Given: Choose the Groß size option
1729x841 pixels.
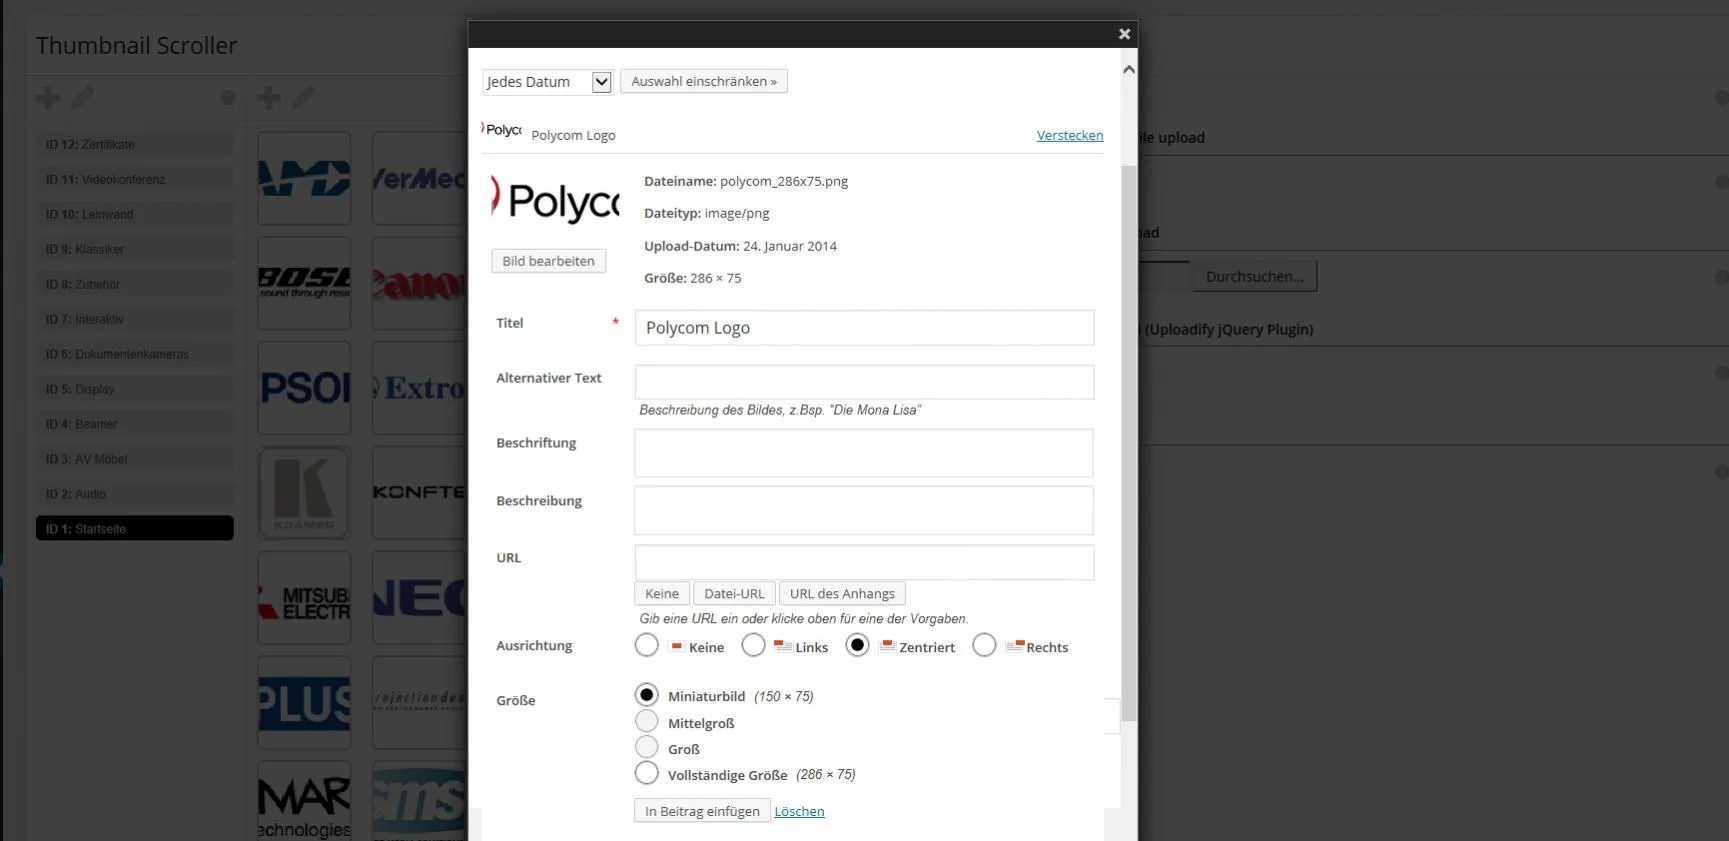Looking at the screenshot, I should click(x=647, y=747).
